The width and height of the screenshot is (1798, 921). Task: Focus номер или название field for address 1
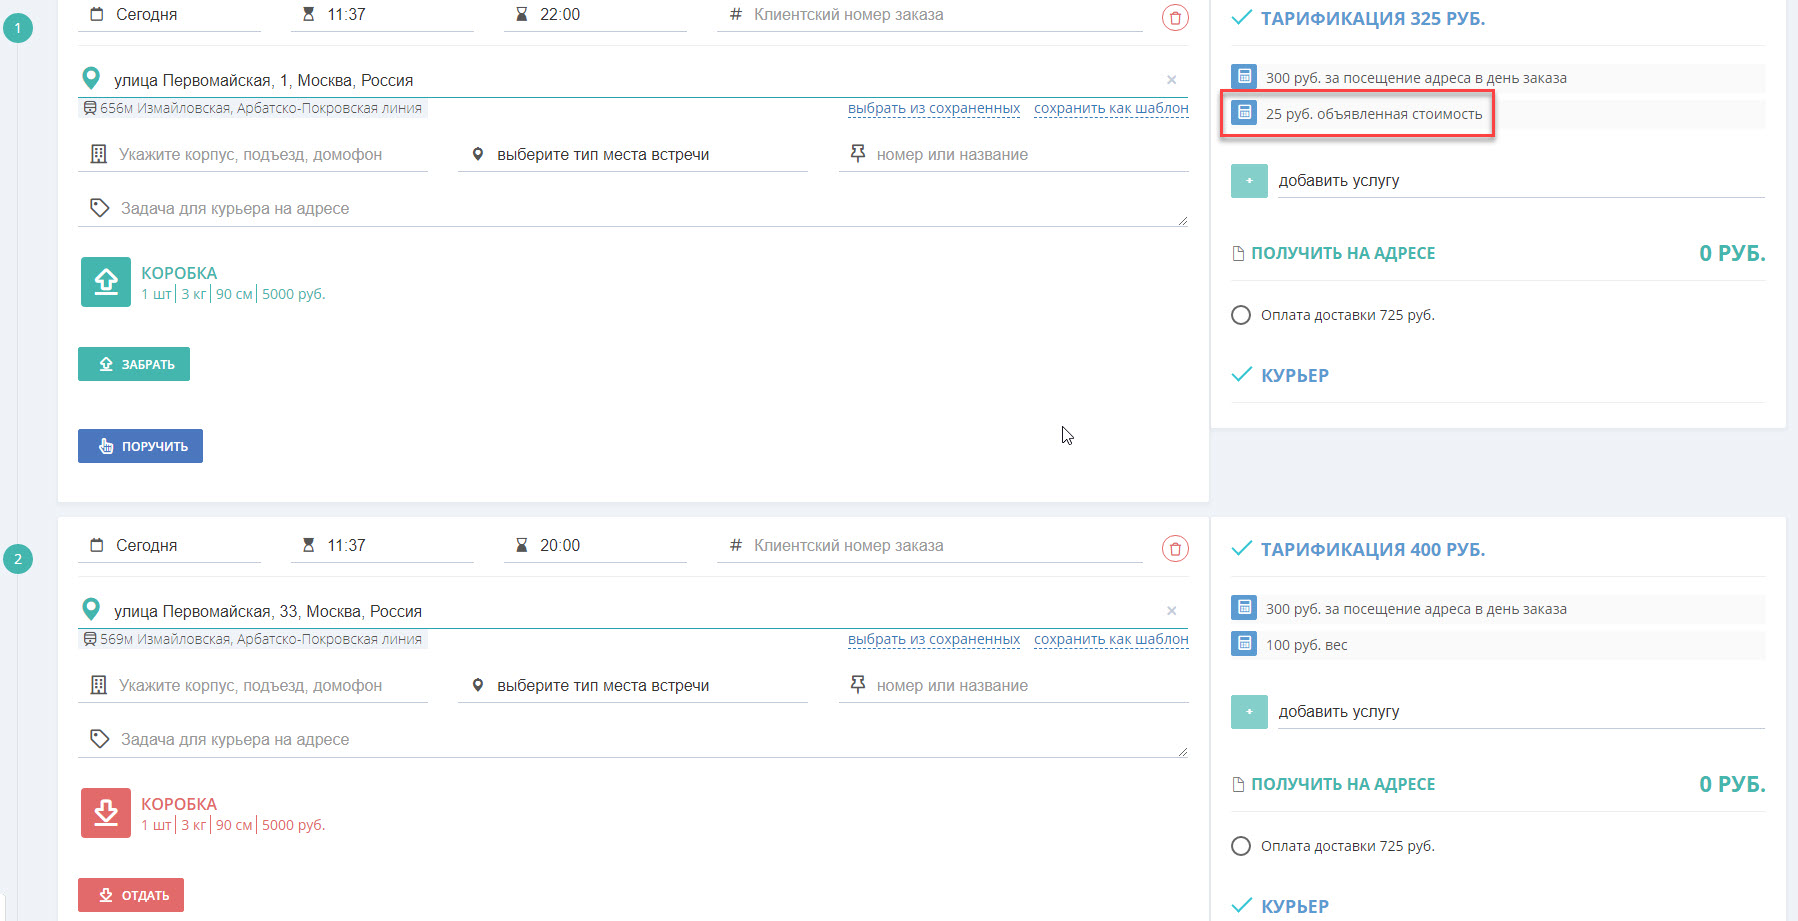point(1014,155)
